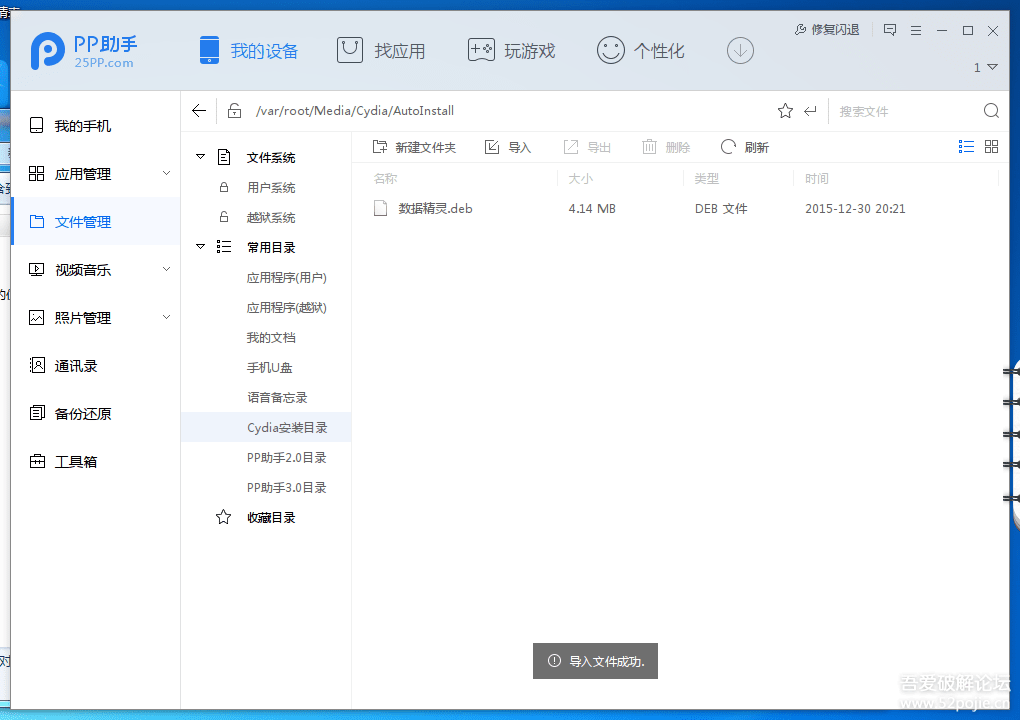Click 修复闪退 to fix app crashes
The width and height of the screenshot is (1020, 720).
(827, 30)
